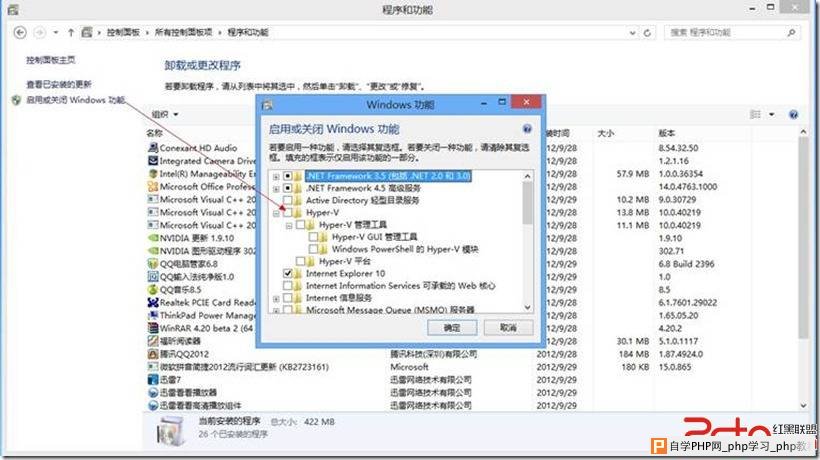Select the QQ音乐8.5 icon

tap(153, 289)
